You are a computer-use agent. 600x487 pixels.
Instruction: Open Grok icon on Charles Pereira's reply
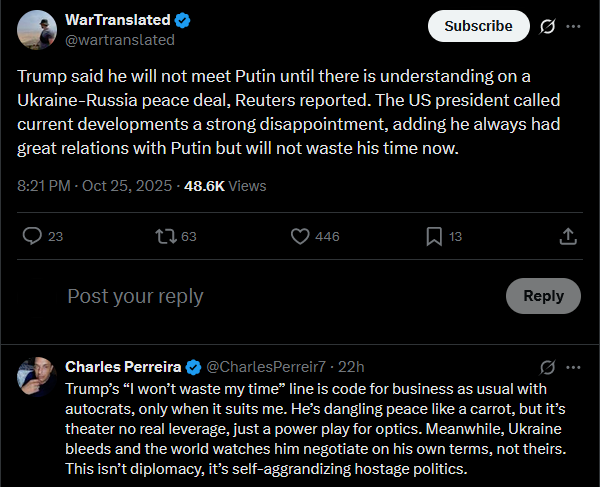click(x=547, y=366)
